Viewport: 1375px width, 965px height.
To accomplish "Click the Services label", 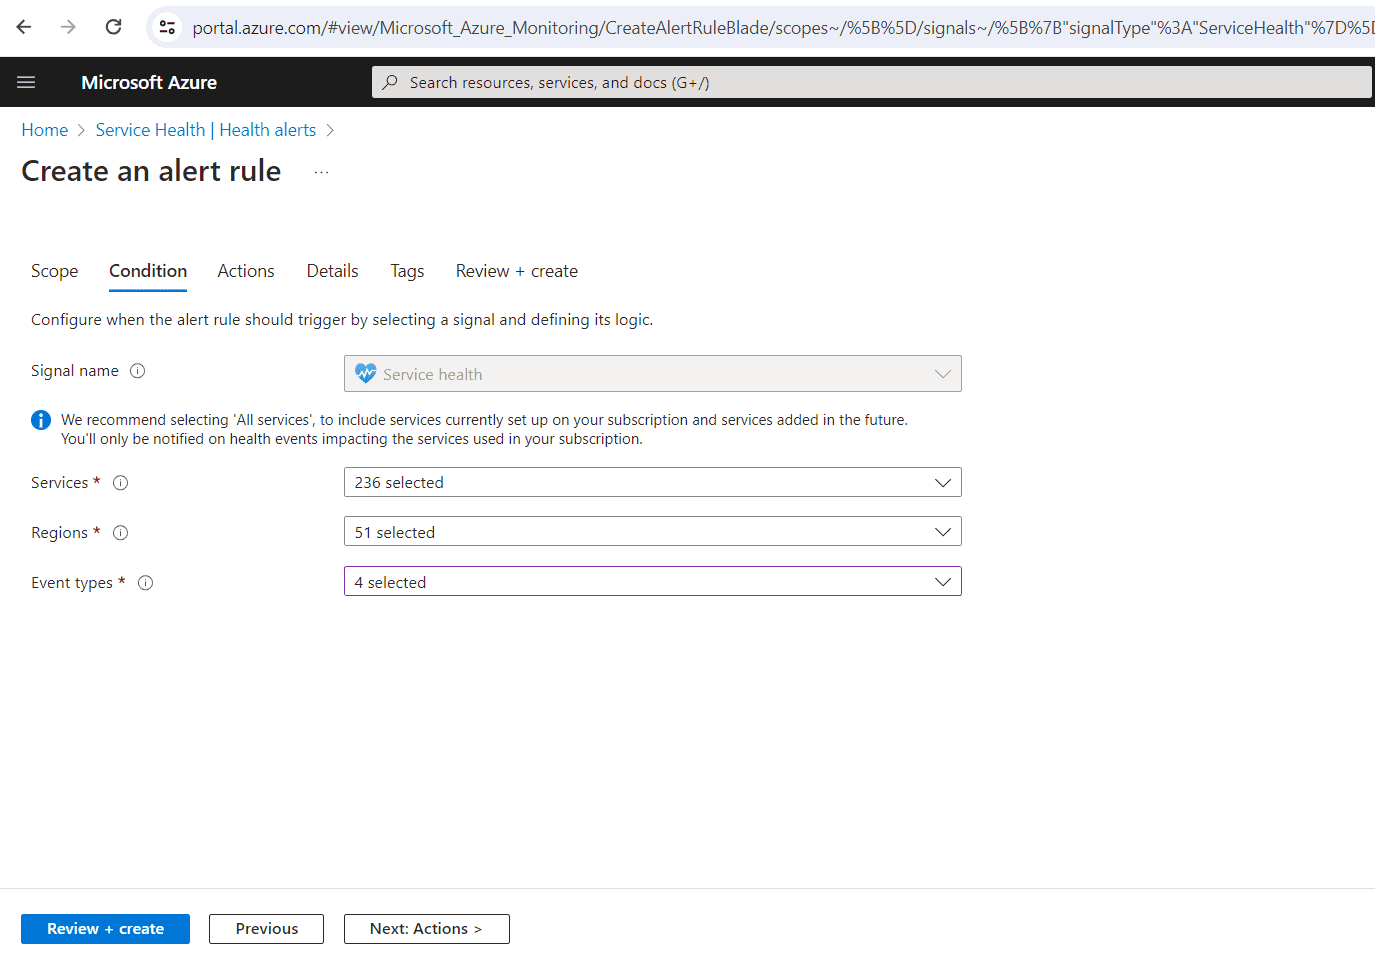I will pyautogui.click(x=59, y=483).
